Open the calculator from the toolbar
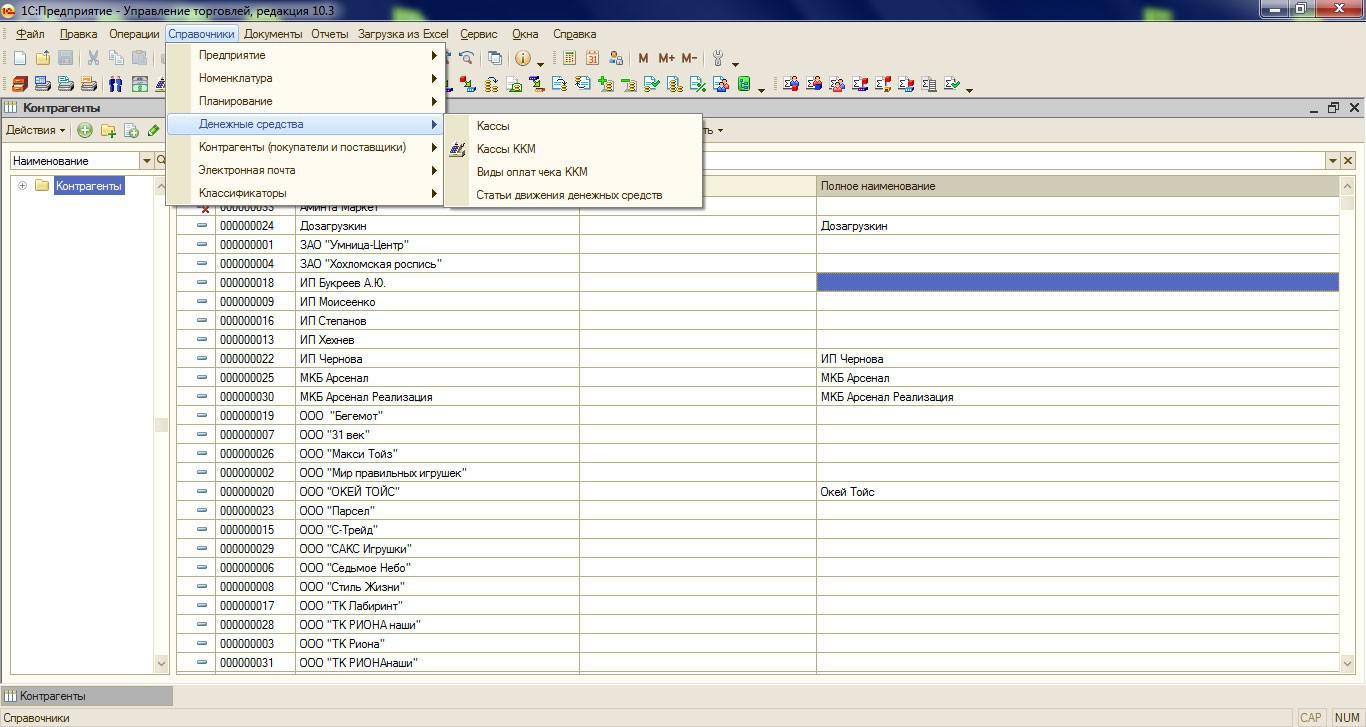This screenshot has height=727, width=1366. pyautogui.click(x=569, y=58)
